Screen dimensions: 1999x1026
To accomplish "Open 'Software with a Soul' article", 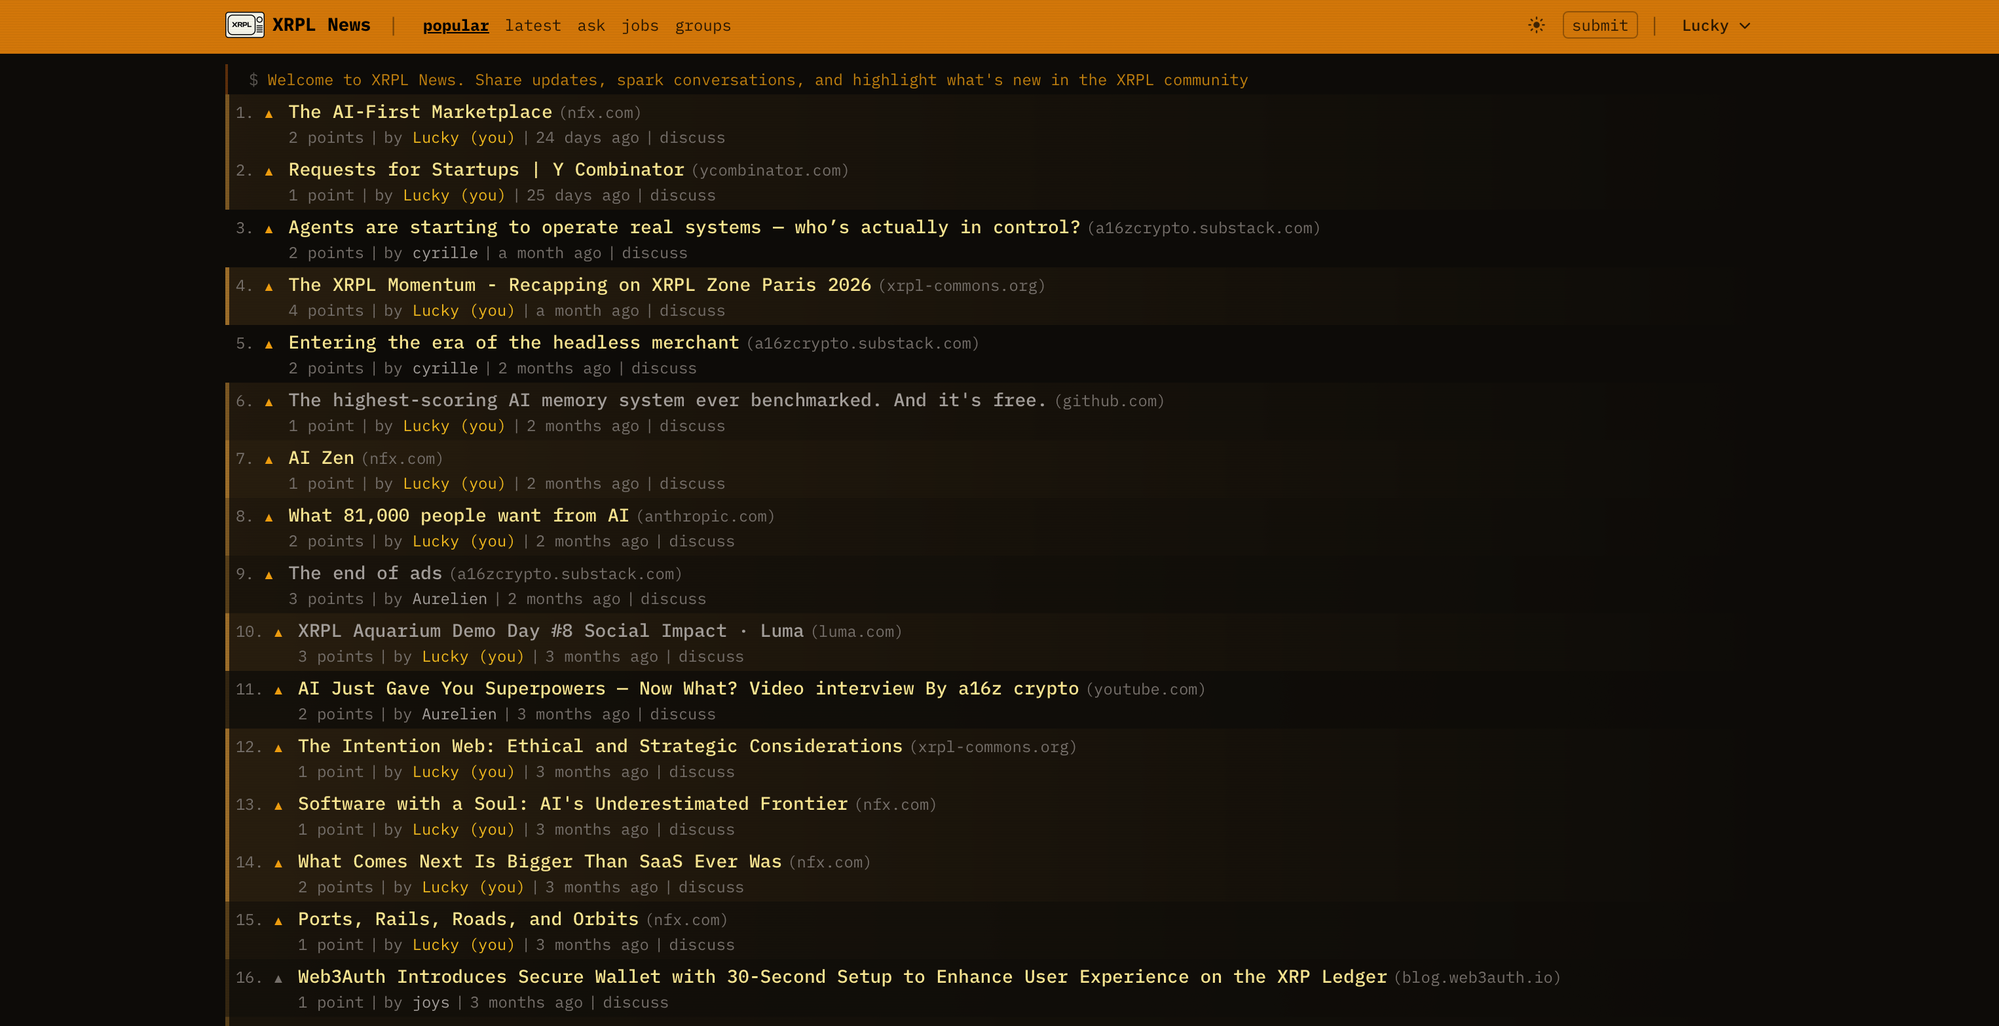I will 573,804.
